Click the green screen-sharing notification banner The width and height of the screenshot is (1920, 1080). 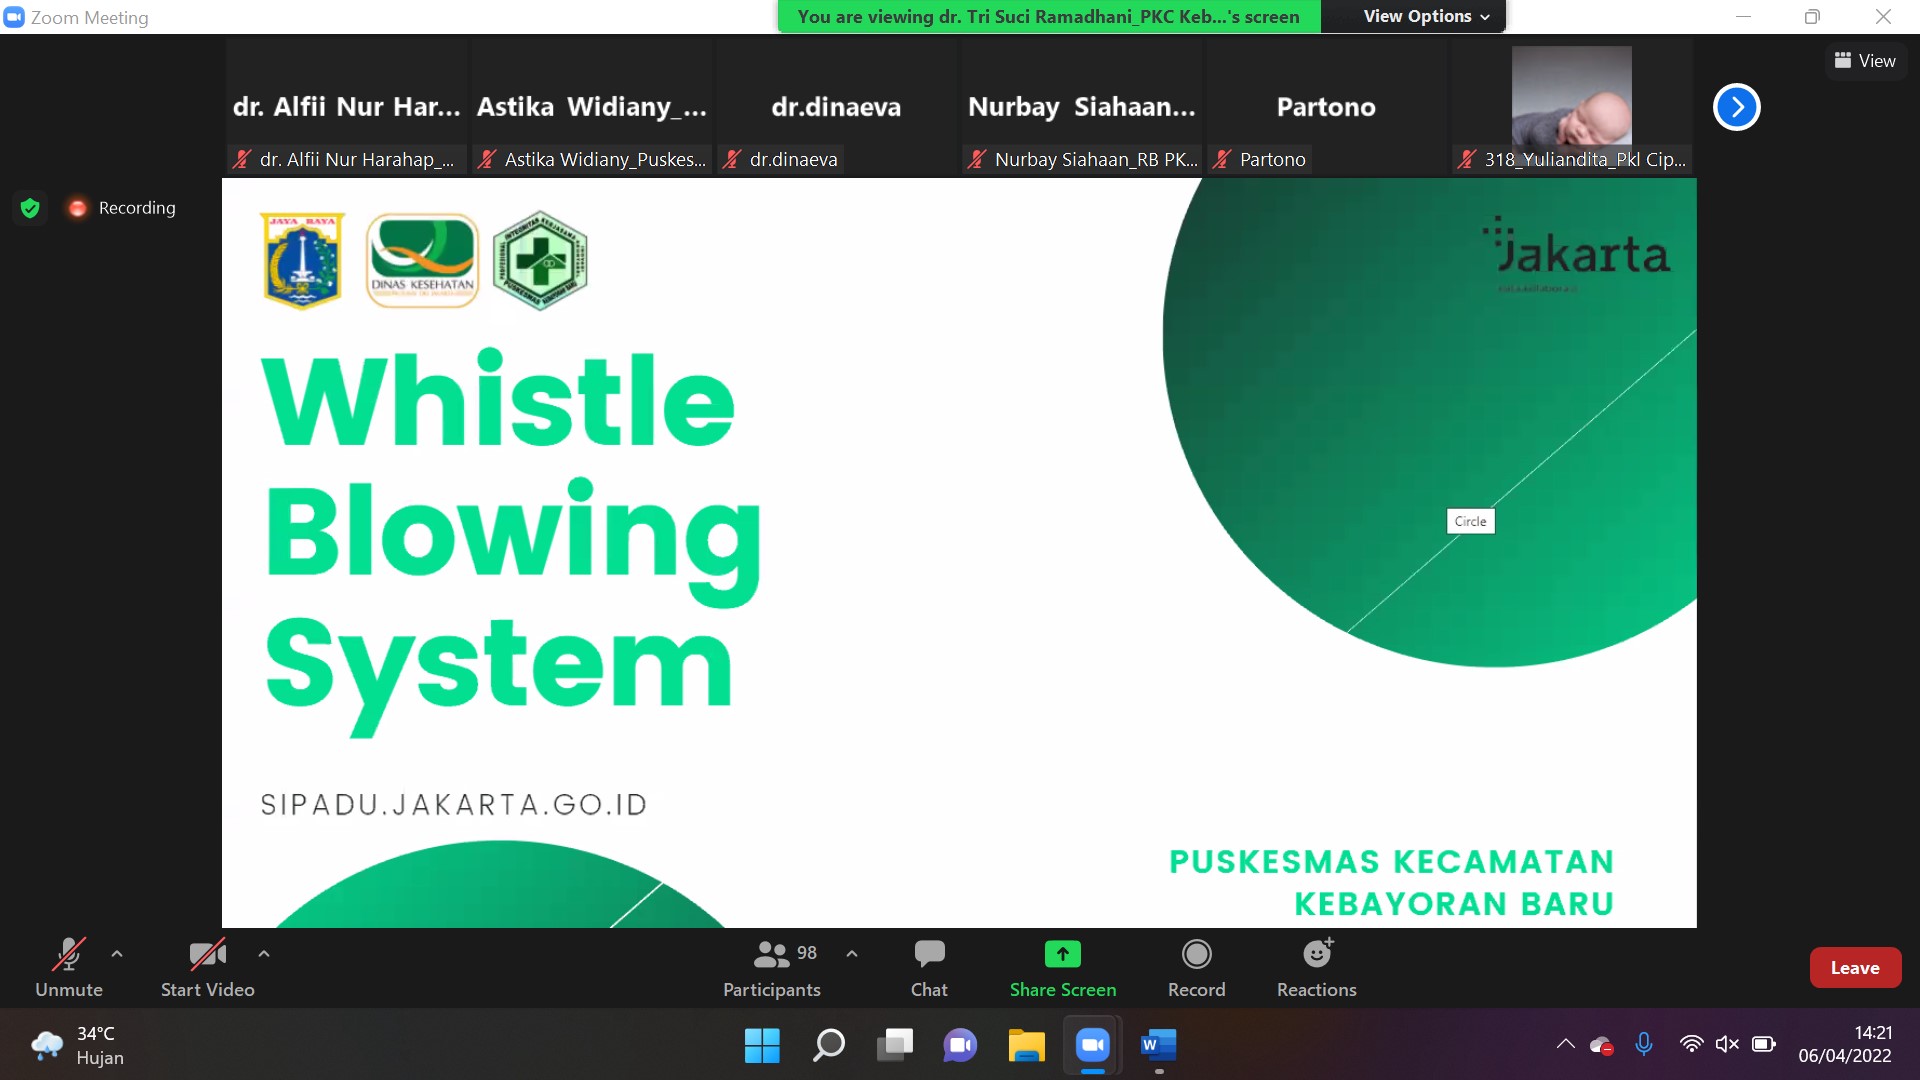[x=1049, y=16]
